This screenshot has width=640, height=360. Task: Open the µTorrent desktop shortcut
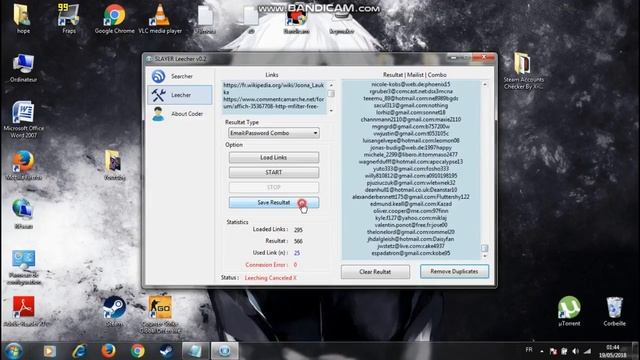tap(569, 311)
